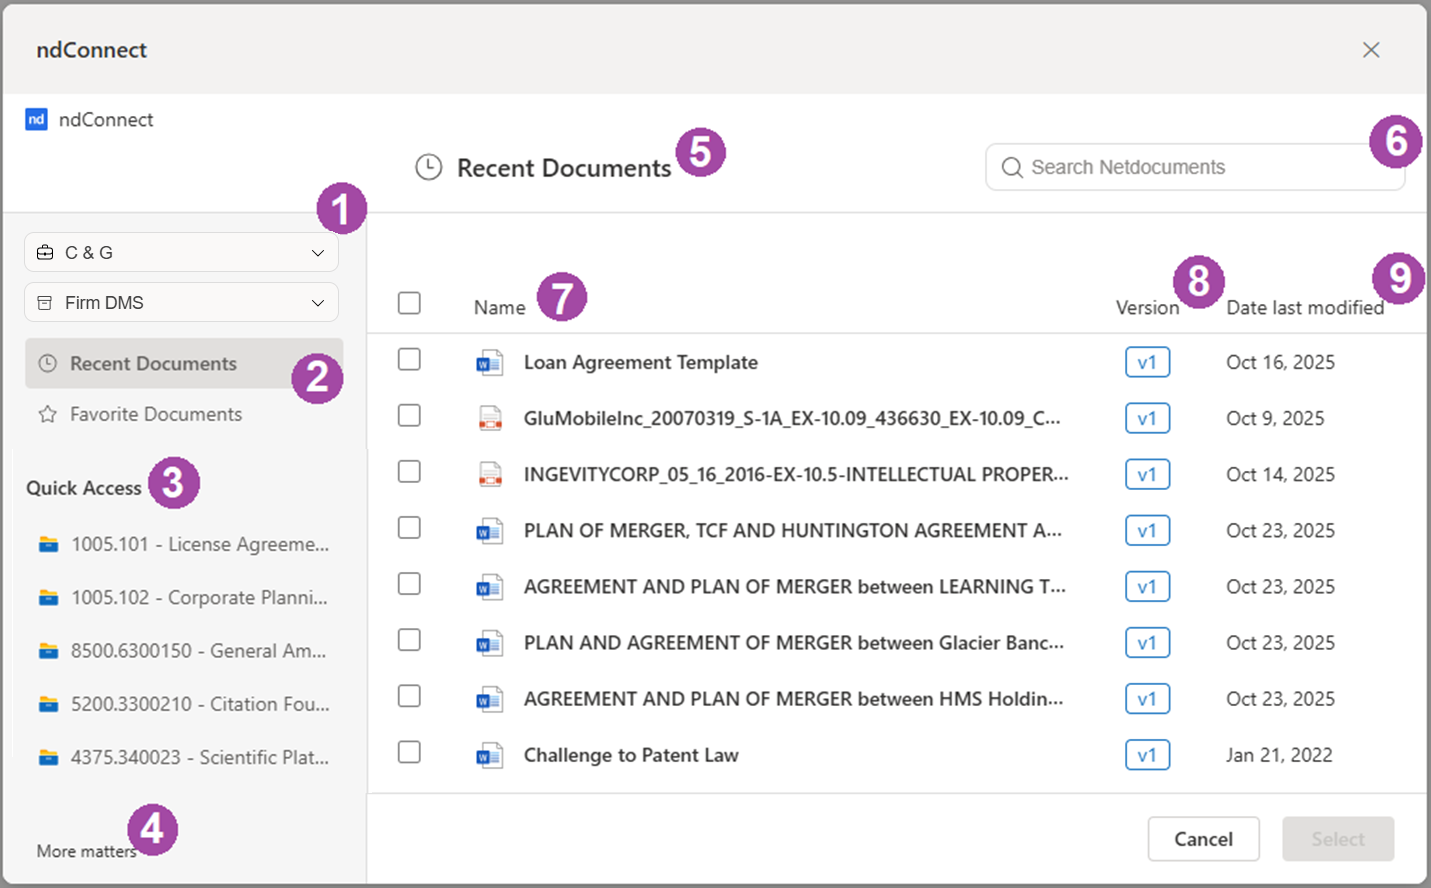Check the box for Loan Agreement Template
This screenshot has width=1431, height=888.
pyautogui.click(x=409, y=359)
